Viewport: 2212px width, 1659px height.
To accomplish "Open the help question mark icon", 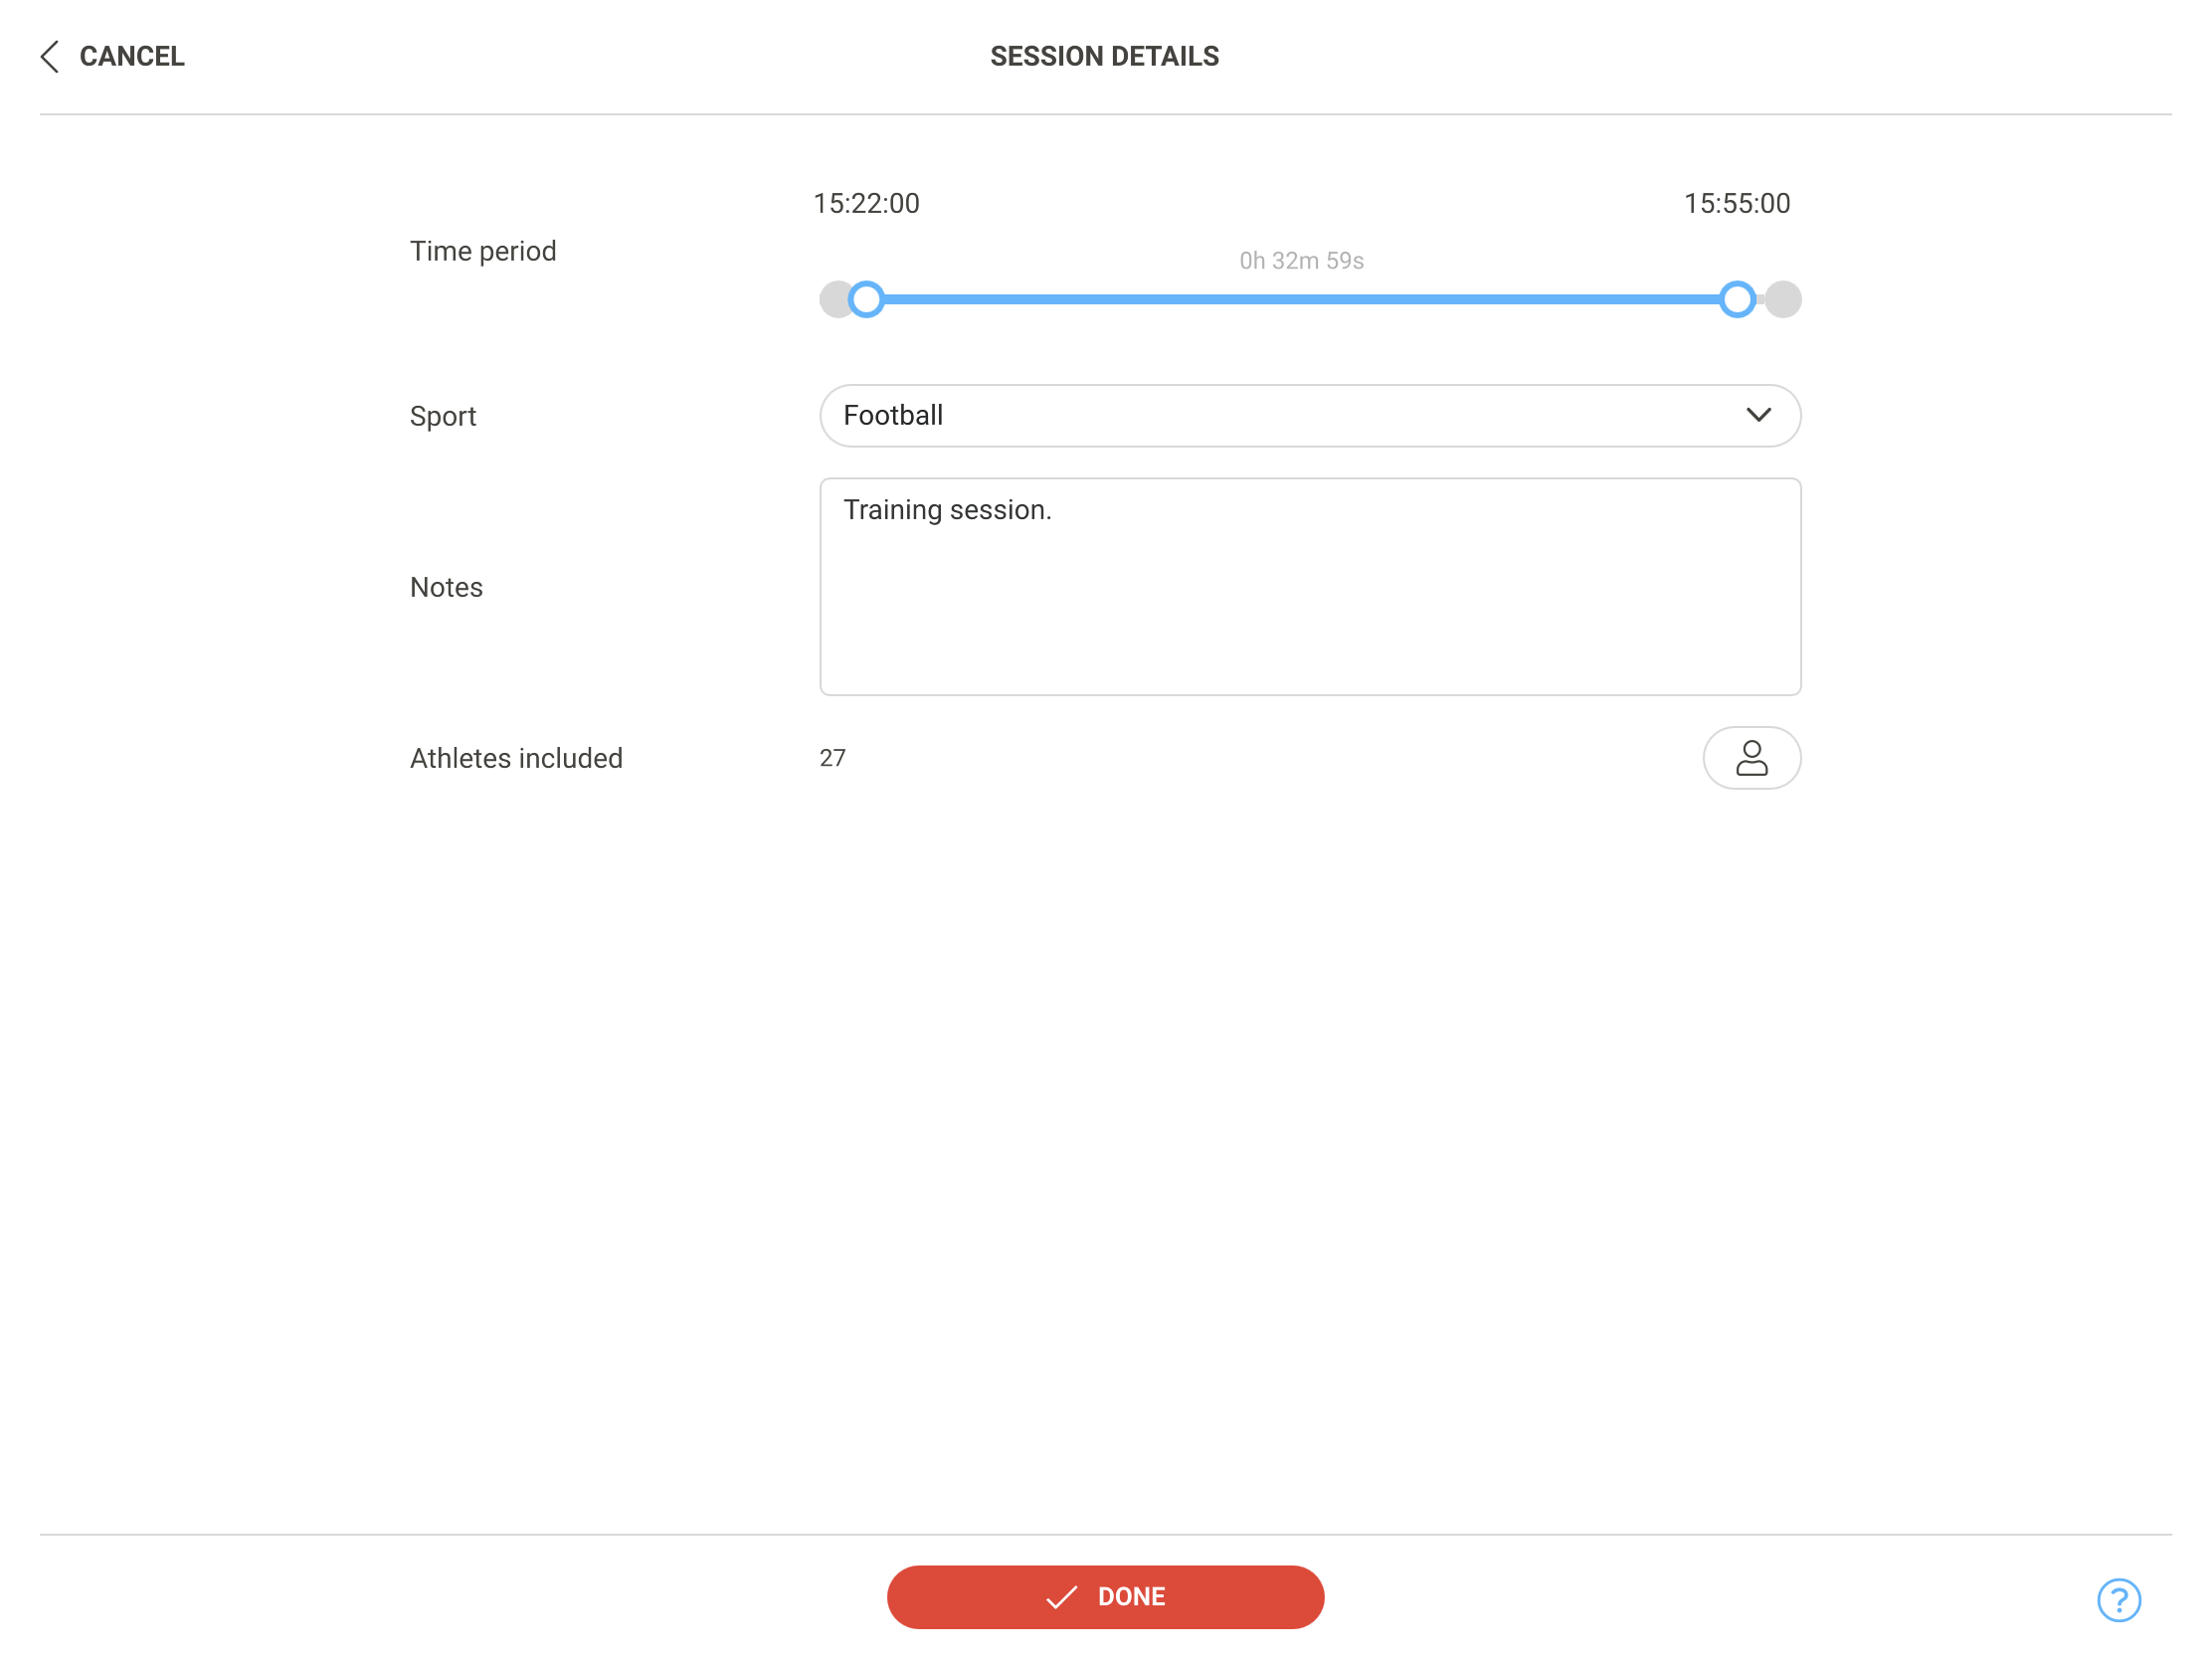I will 2118,1599.
